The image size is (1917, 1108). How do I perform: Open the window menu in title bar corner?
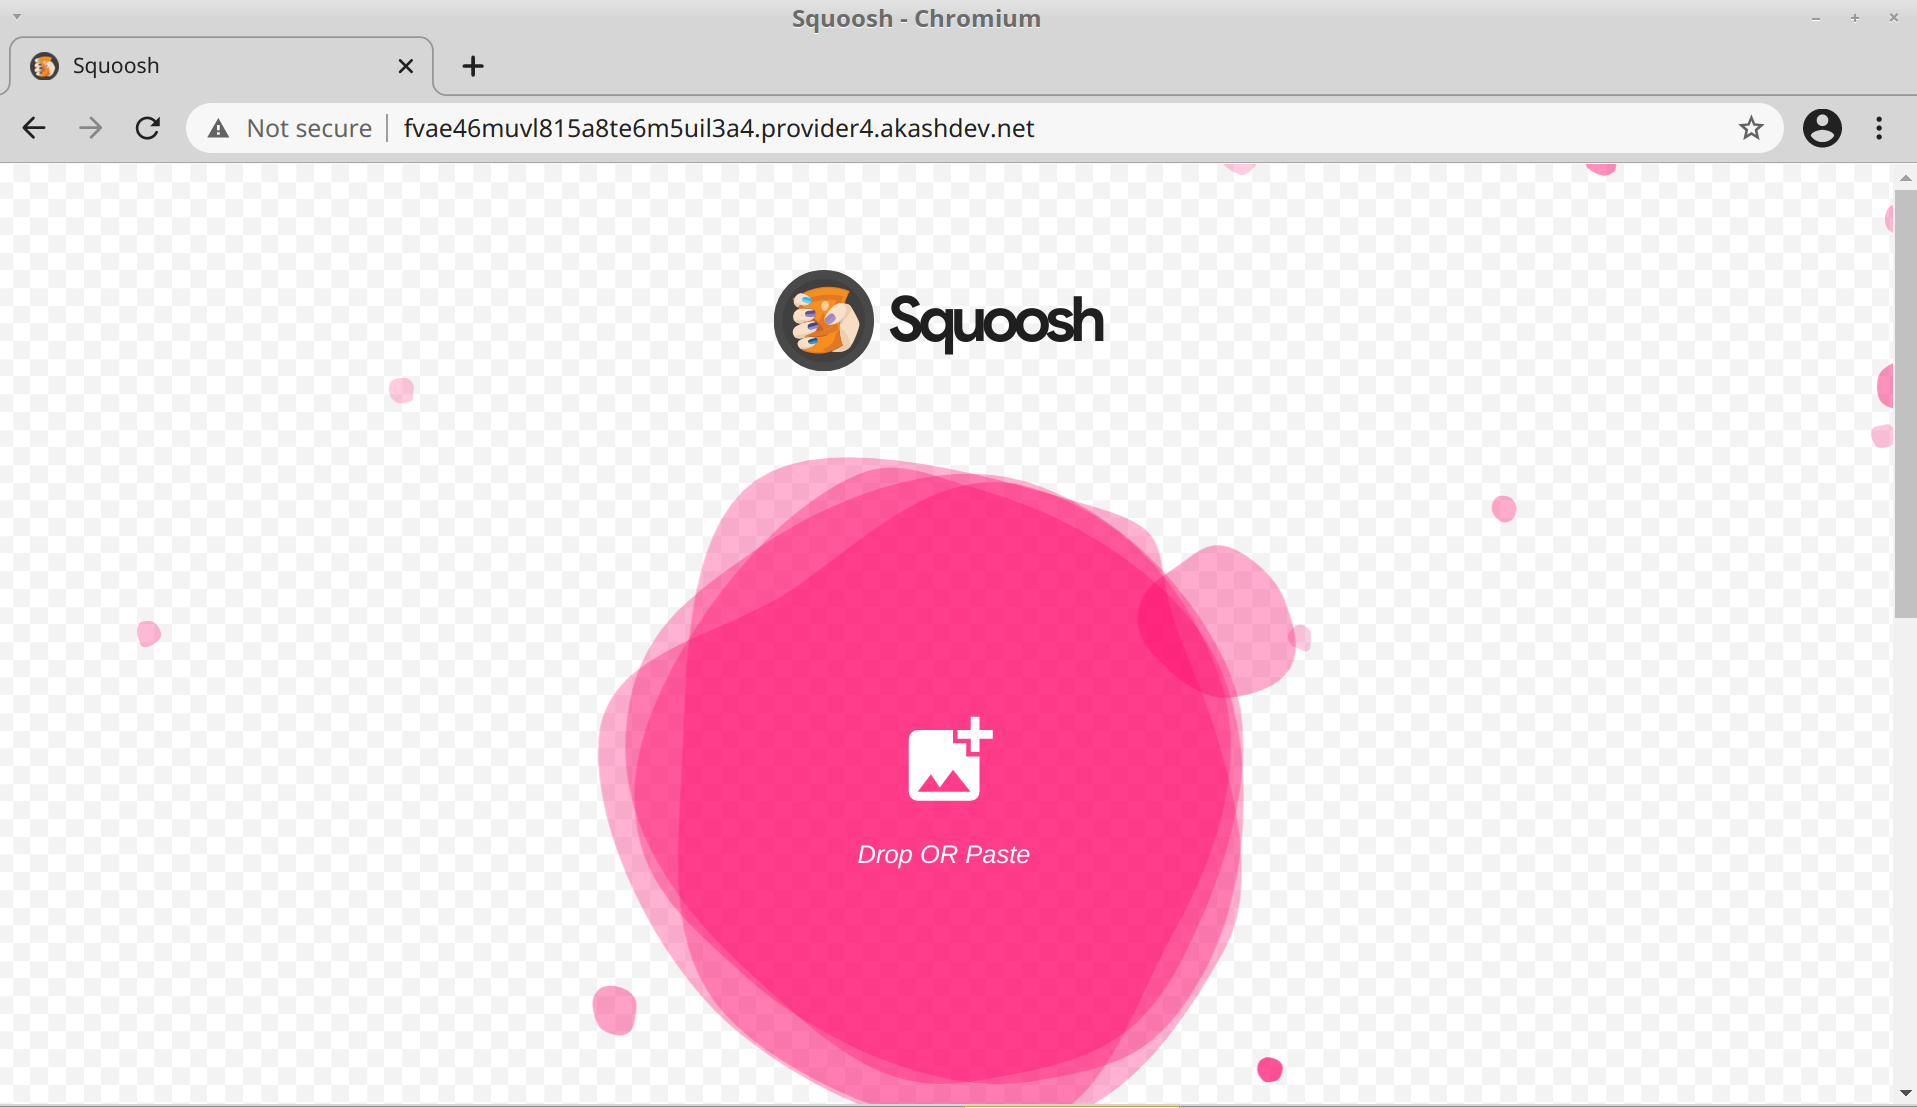[x=17, y=17]
